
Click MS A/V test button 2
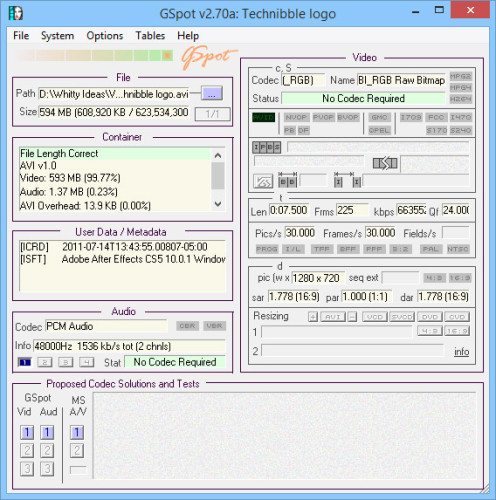[x=77, y=450]
